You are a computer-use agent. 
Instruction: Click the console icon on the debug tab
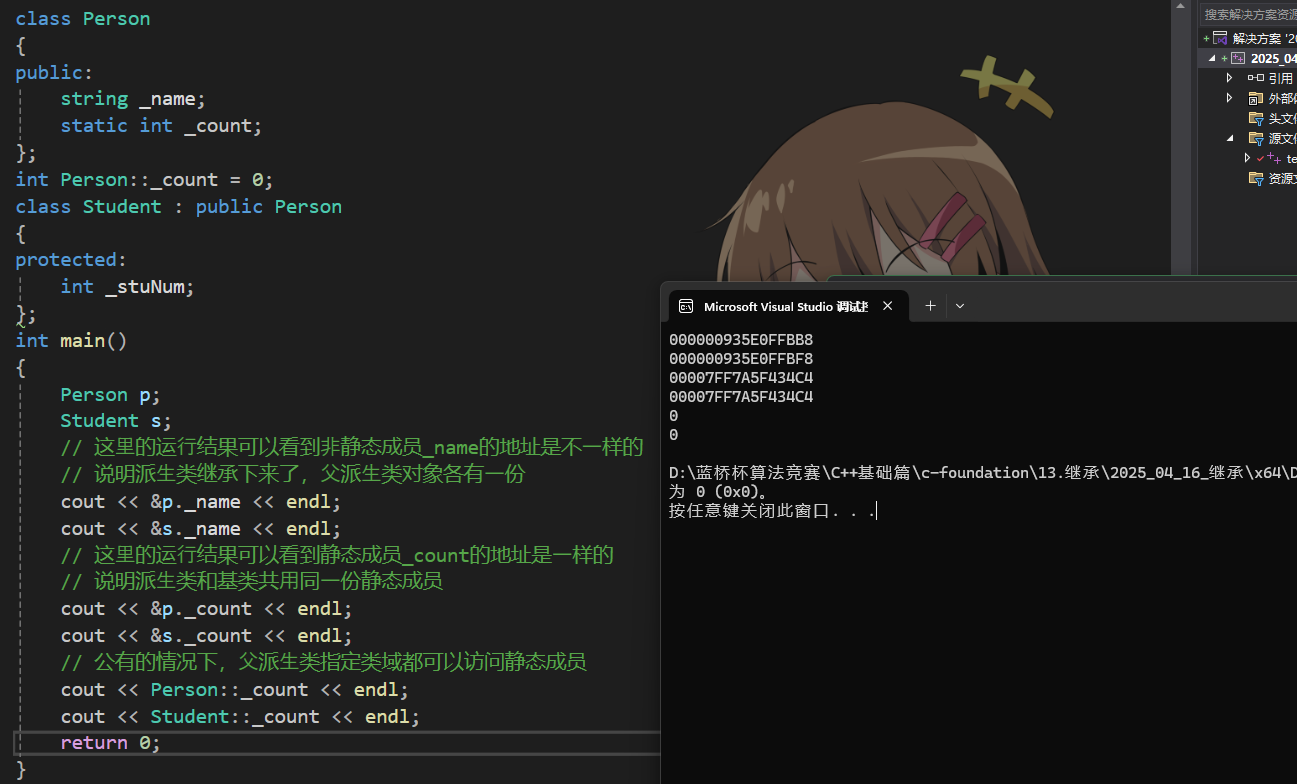click(x=686, y=306)
